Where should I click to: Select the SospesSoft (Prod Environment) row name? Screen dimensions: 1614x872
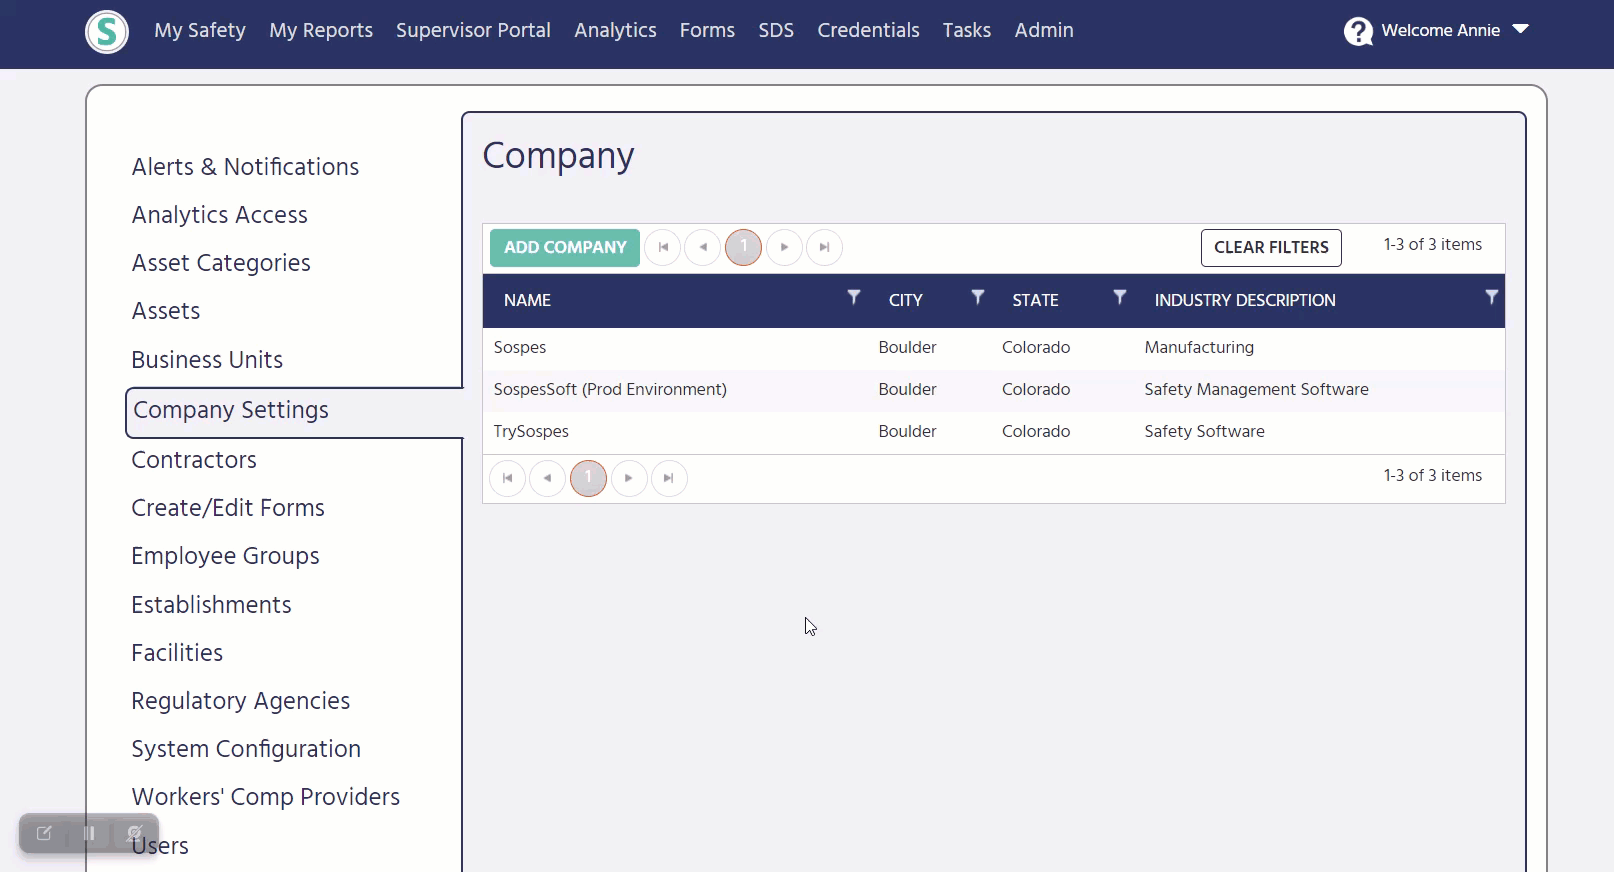coord(610,389)
